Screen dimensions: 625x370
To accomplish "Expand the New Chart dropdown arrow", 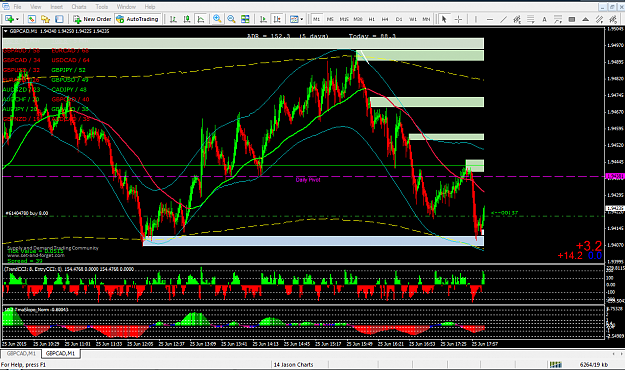I will [x=17, y=19].
